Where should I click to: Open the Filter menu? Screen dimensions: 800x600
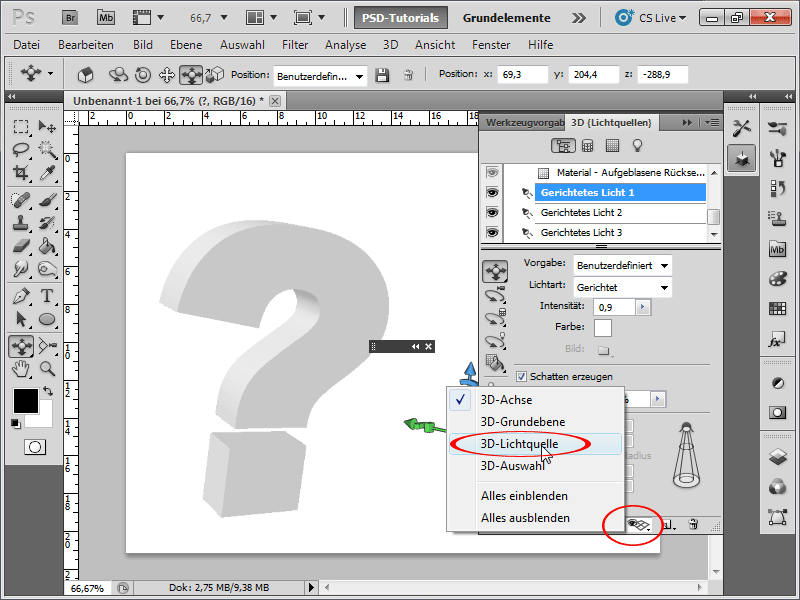coord(295,45)
